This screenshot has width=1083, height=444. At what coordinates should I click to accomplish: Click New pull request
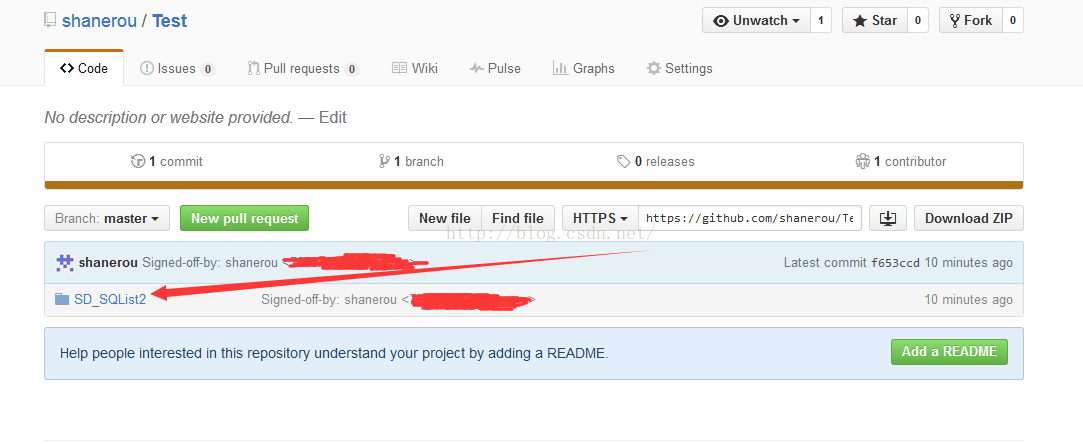(245, 218)
